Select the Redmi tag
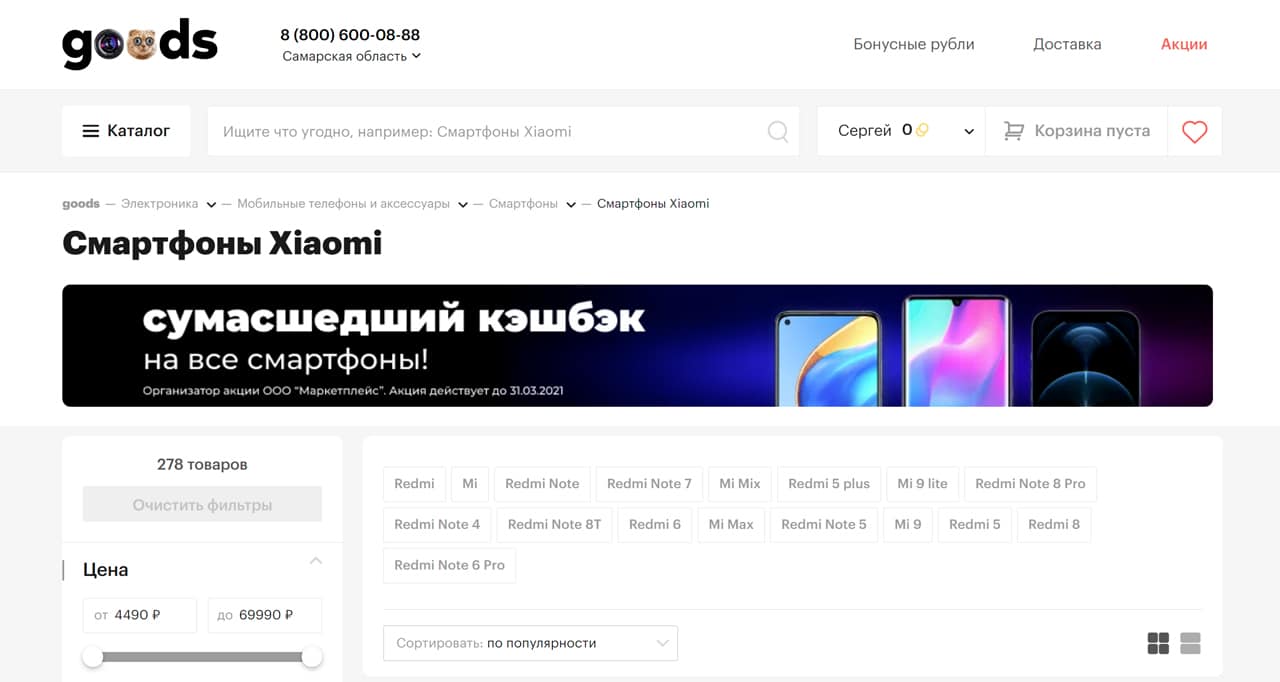Screen dimensions: 1280x682 (414, 484)
